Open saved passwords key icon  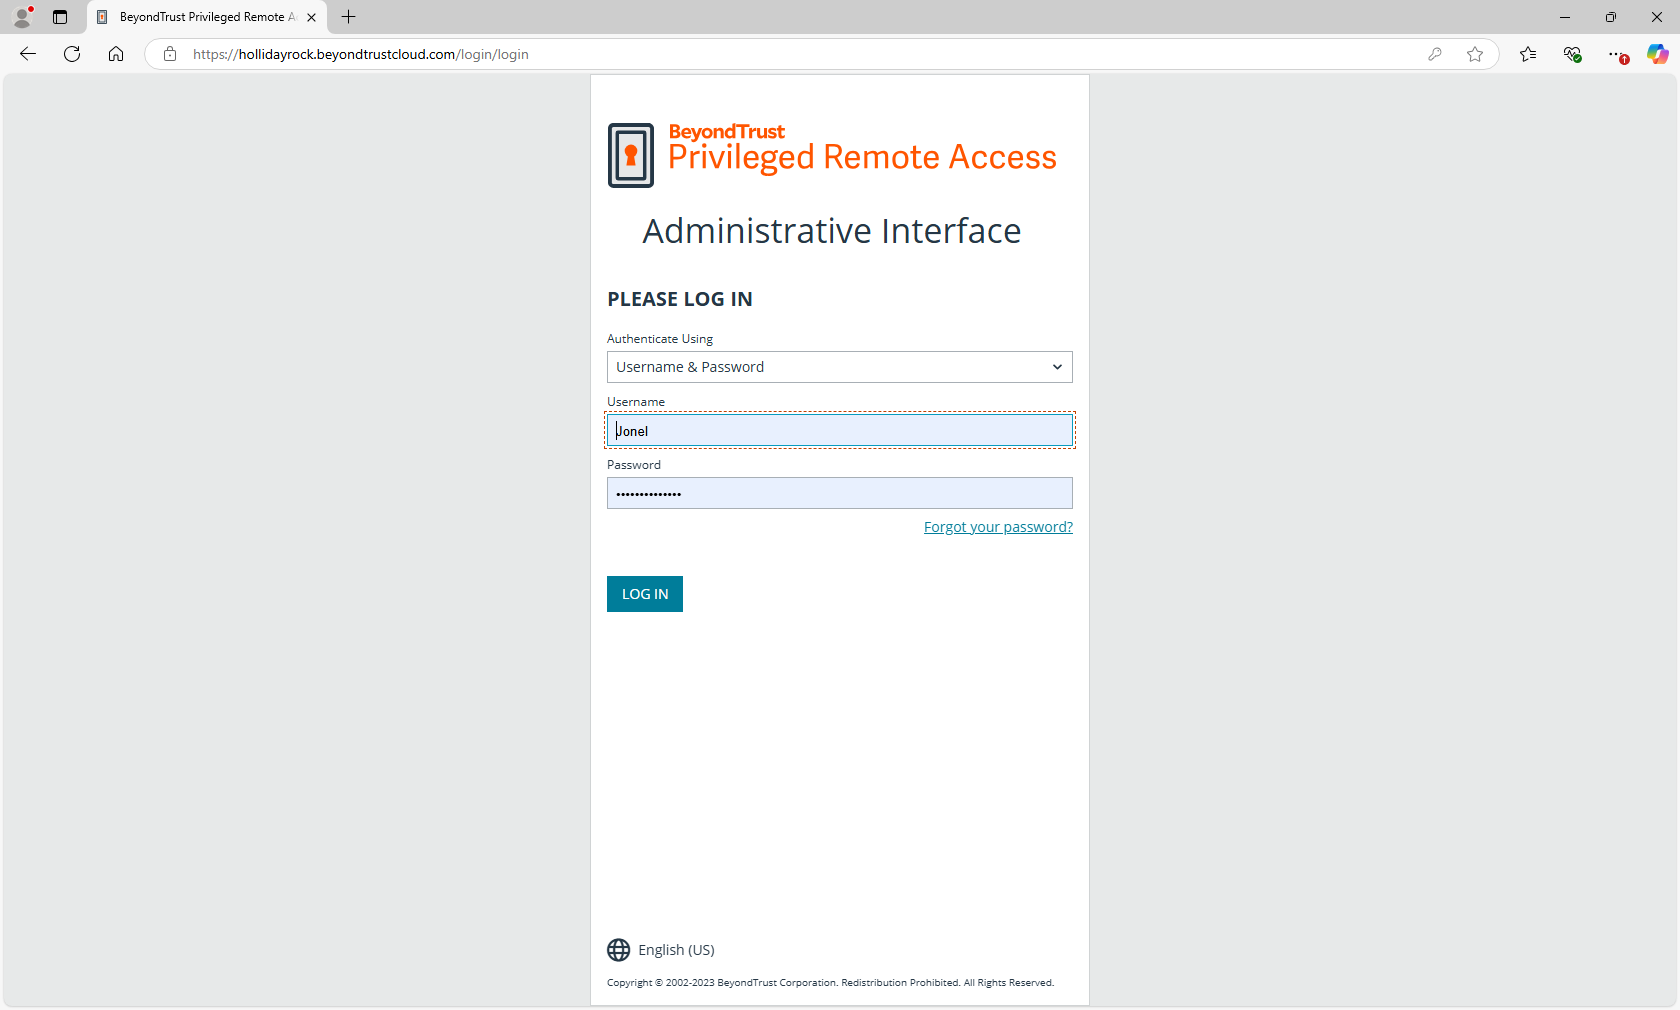point(1435,54)
